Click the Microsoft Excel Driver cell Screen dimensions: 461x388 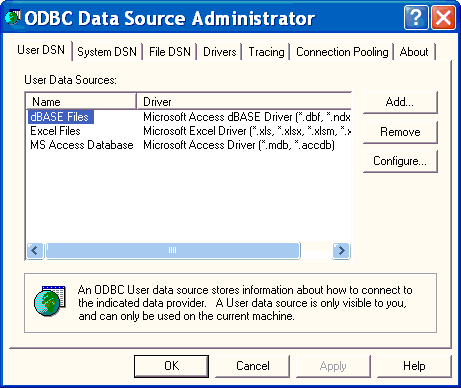(247, 131)
